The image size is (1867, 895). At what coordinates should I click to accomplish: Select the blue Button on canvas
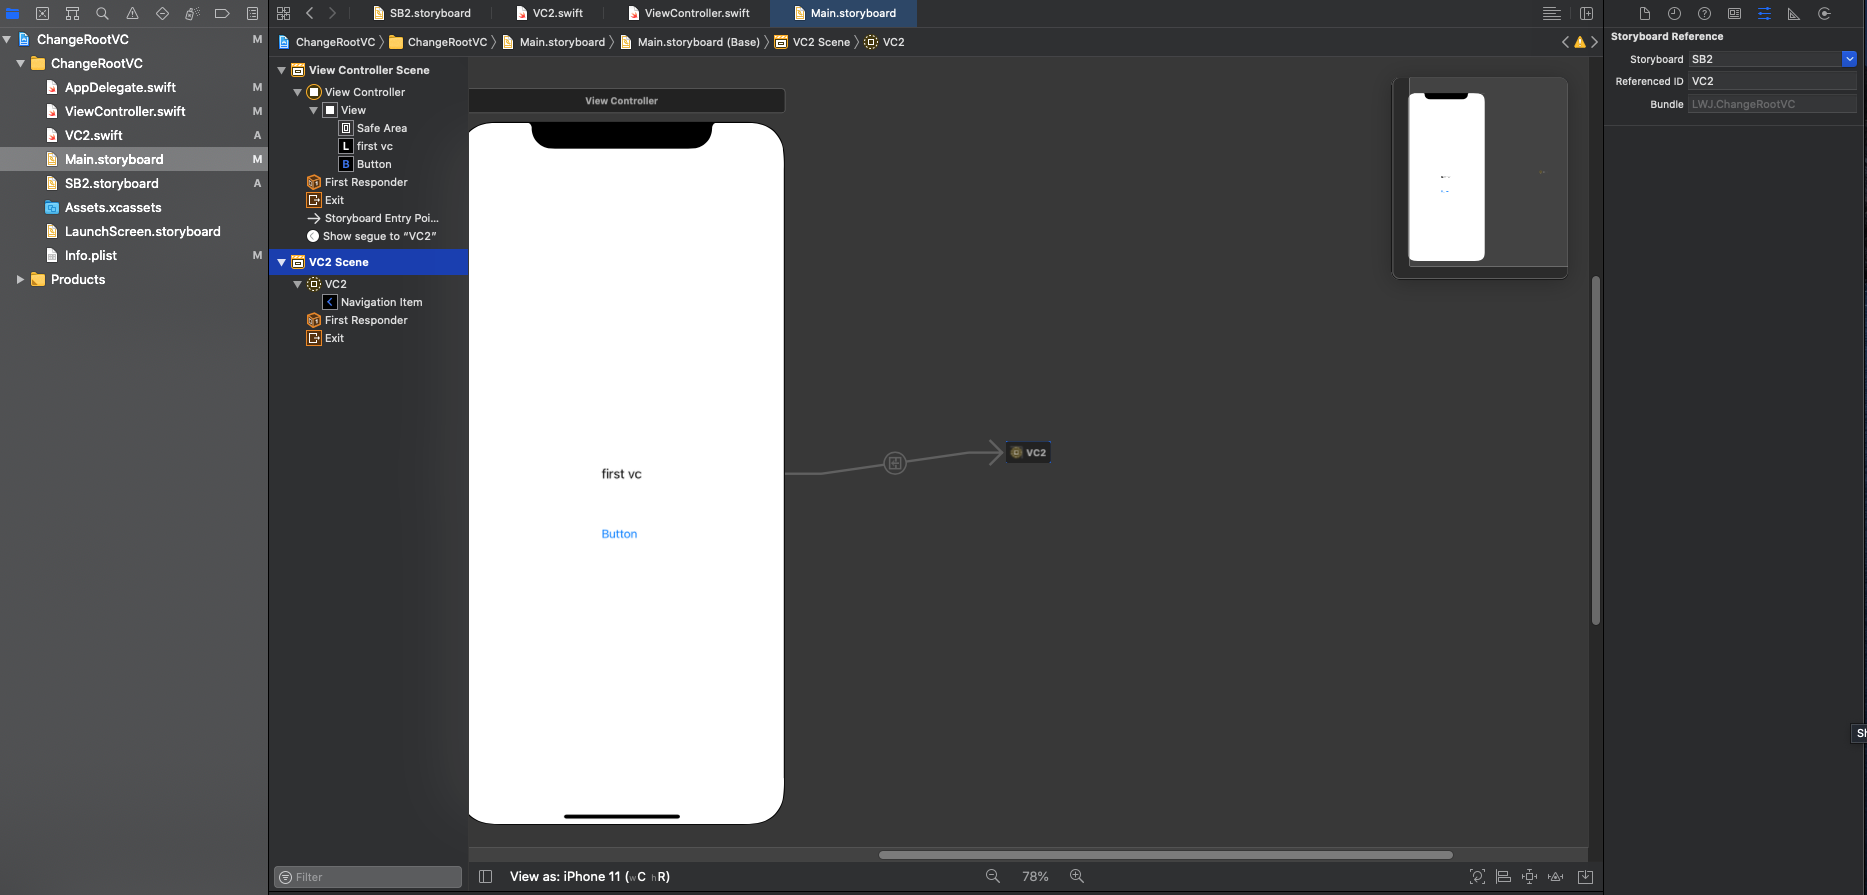click(619, 534)
